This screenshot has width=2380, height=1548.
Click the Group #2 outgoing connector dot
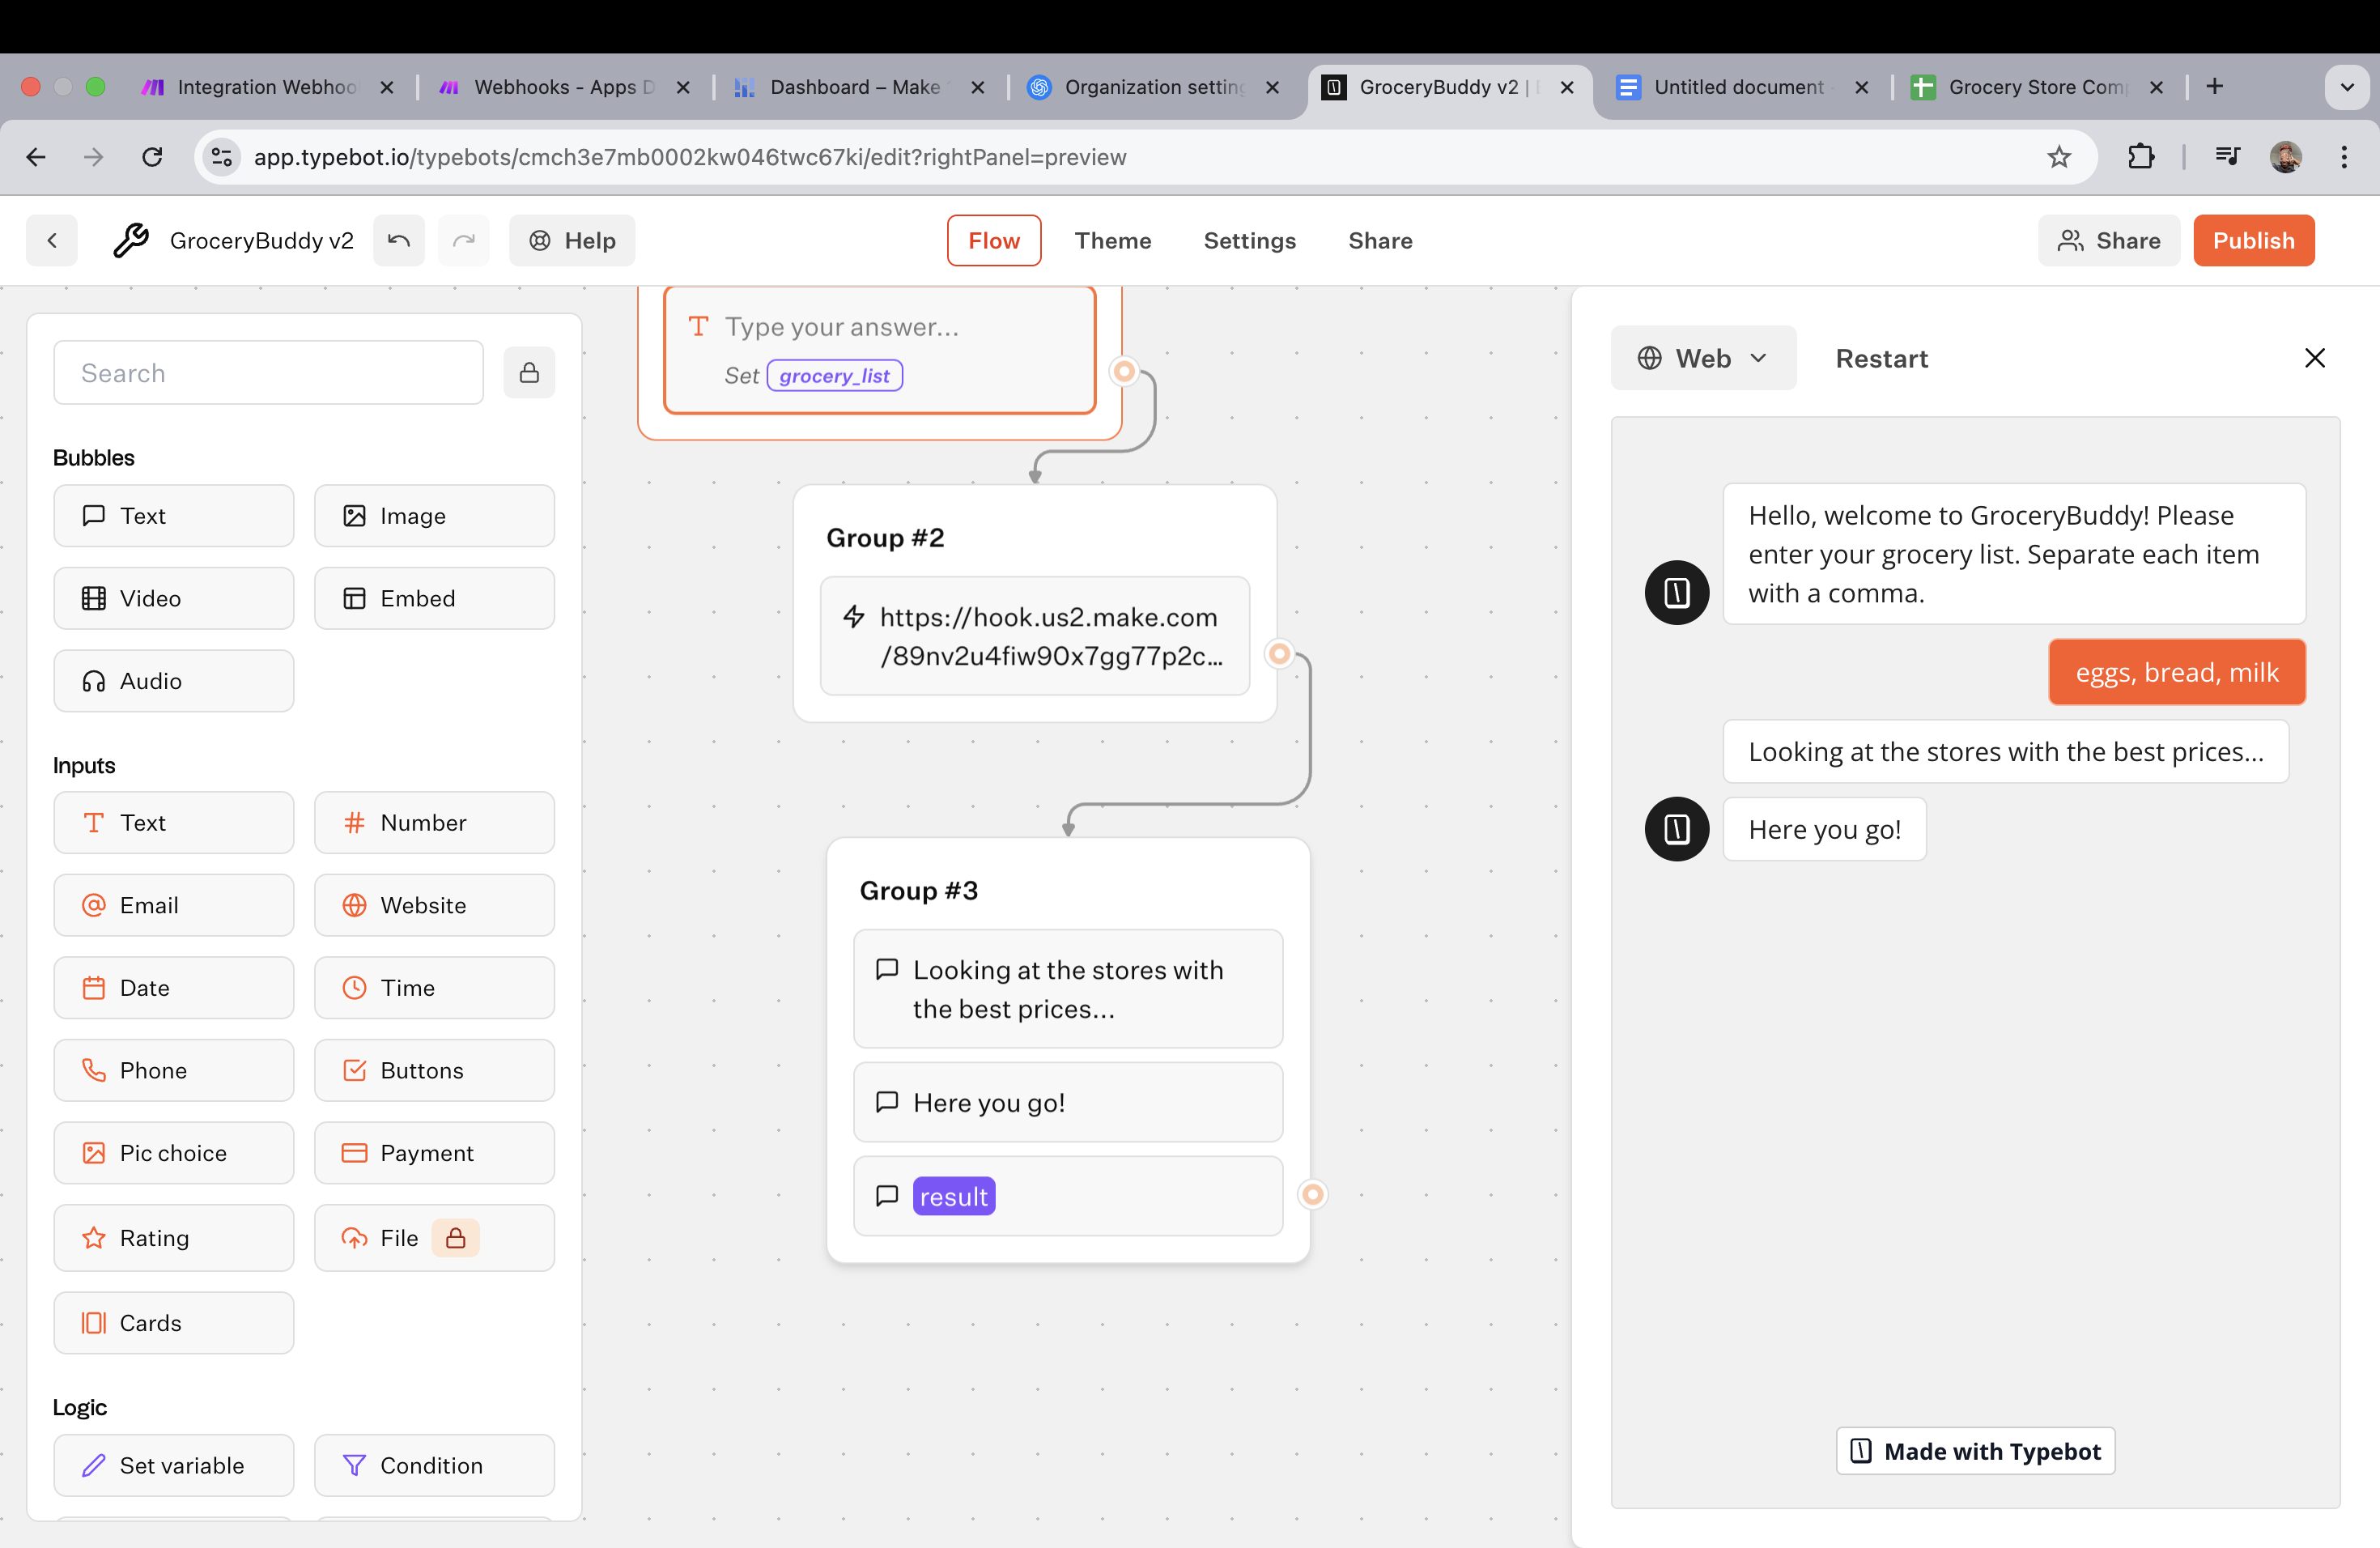pyautogui.click(x=1279, y=654)
